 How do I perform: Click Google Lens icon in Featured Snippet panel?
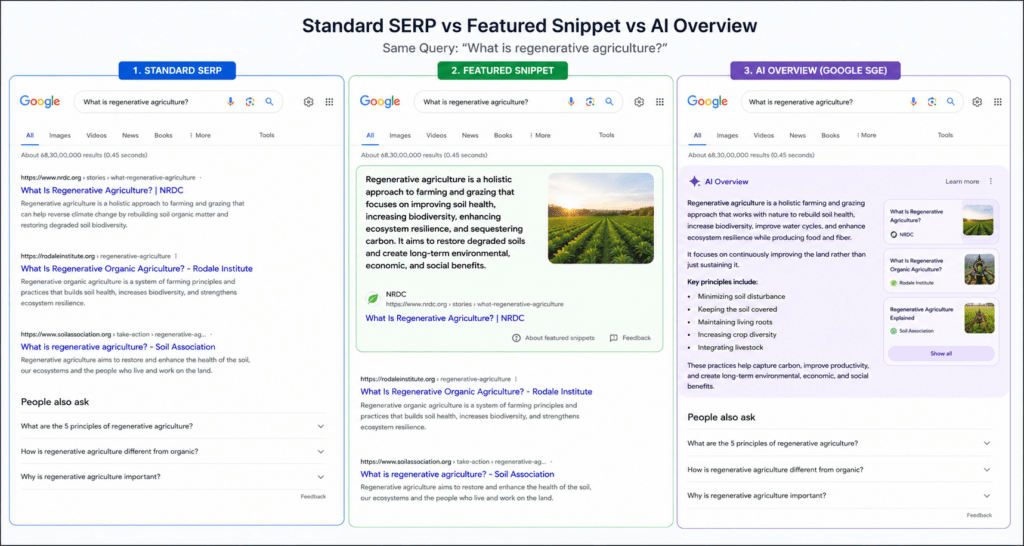590,102
